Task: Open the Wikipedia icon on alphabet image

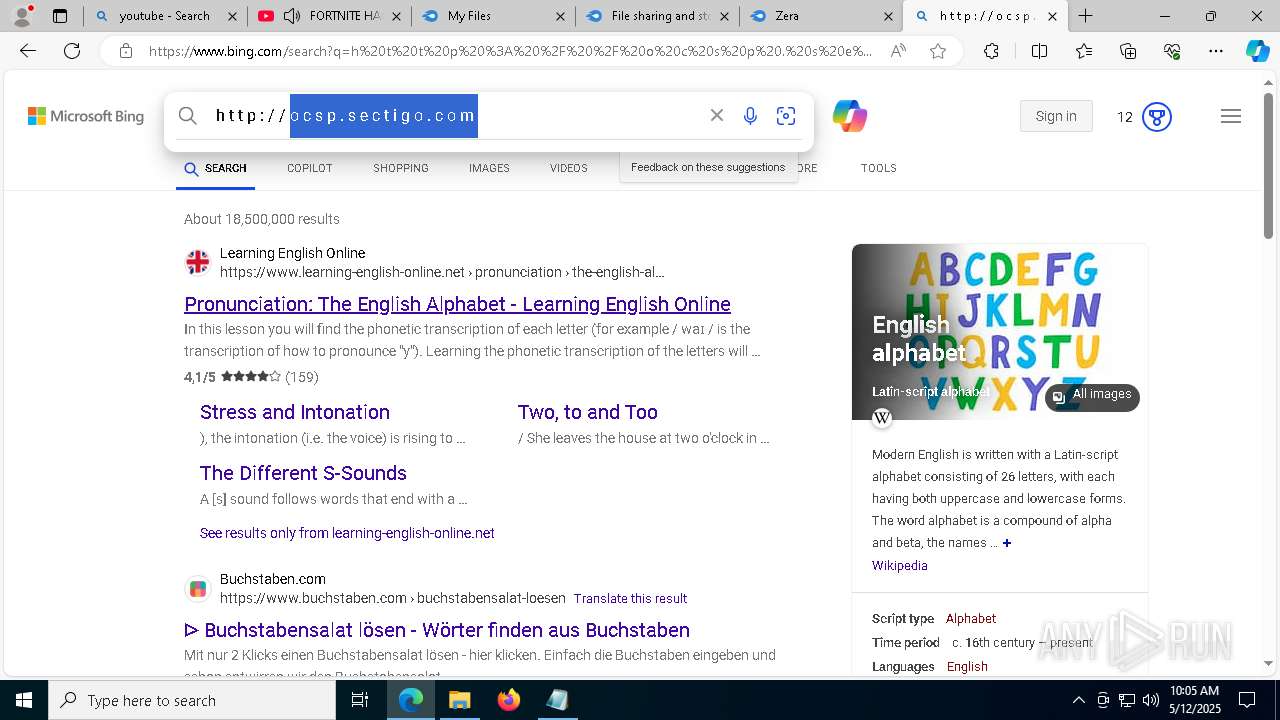Action: point(882,418)
